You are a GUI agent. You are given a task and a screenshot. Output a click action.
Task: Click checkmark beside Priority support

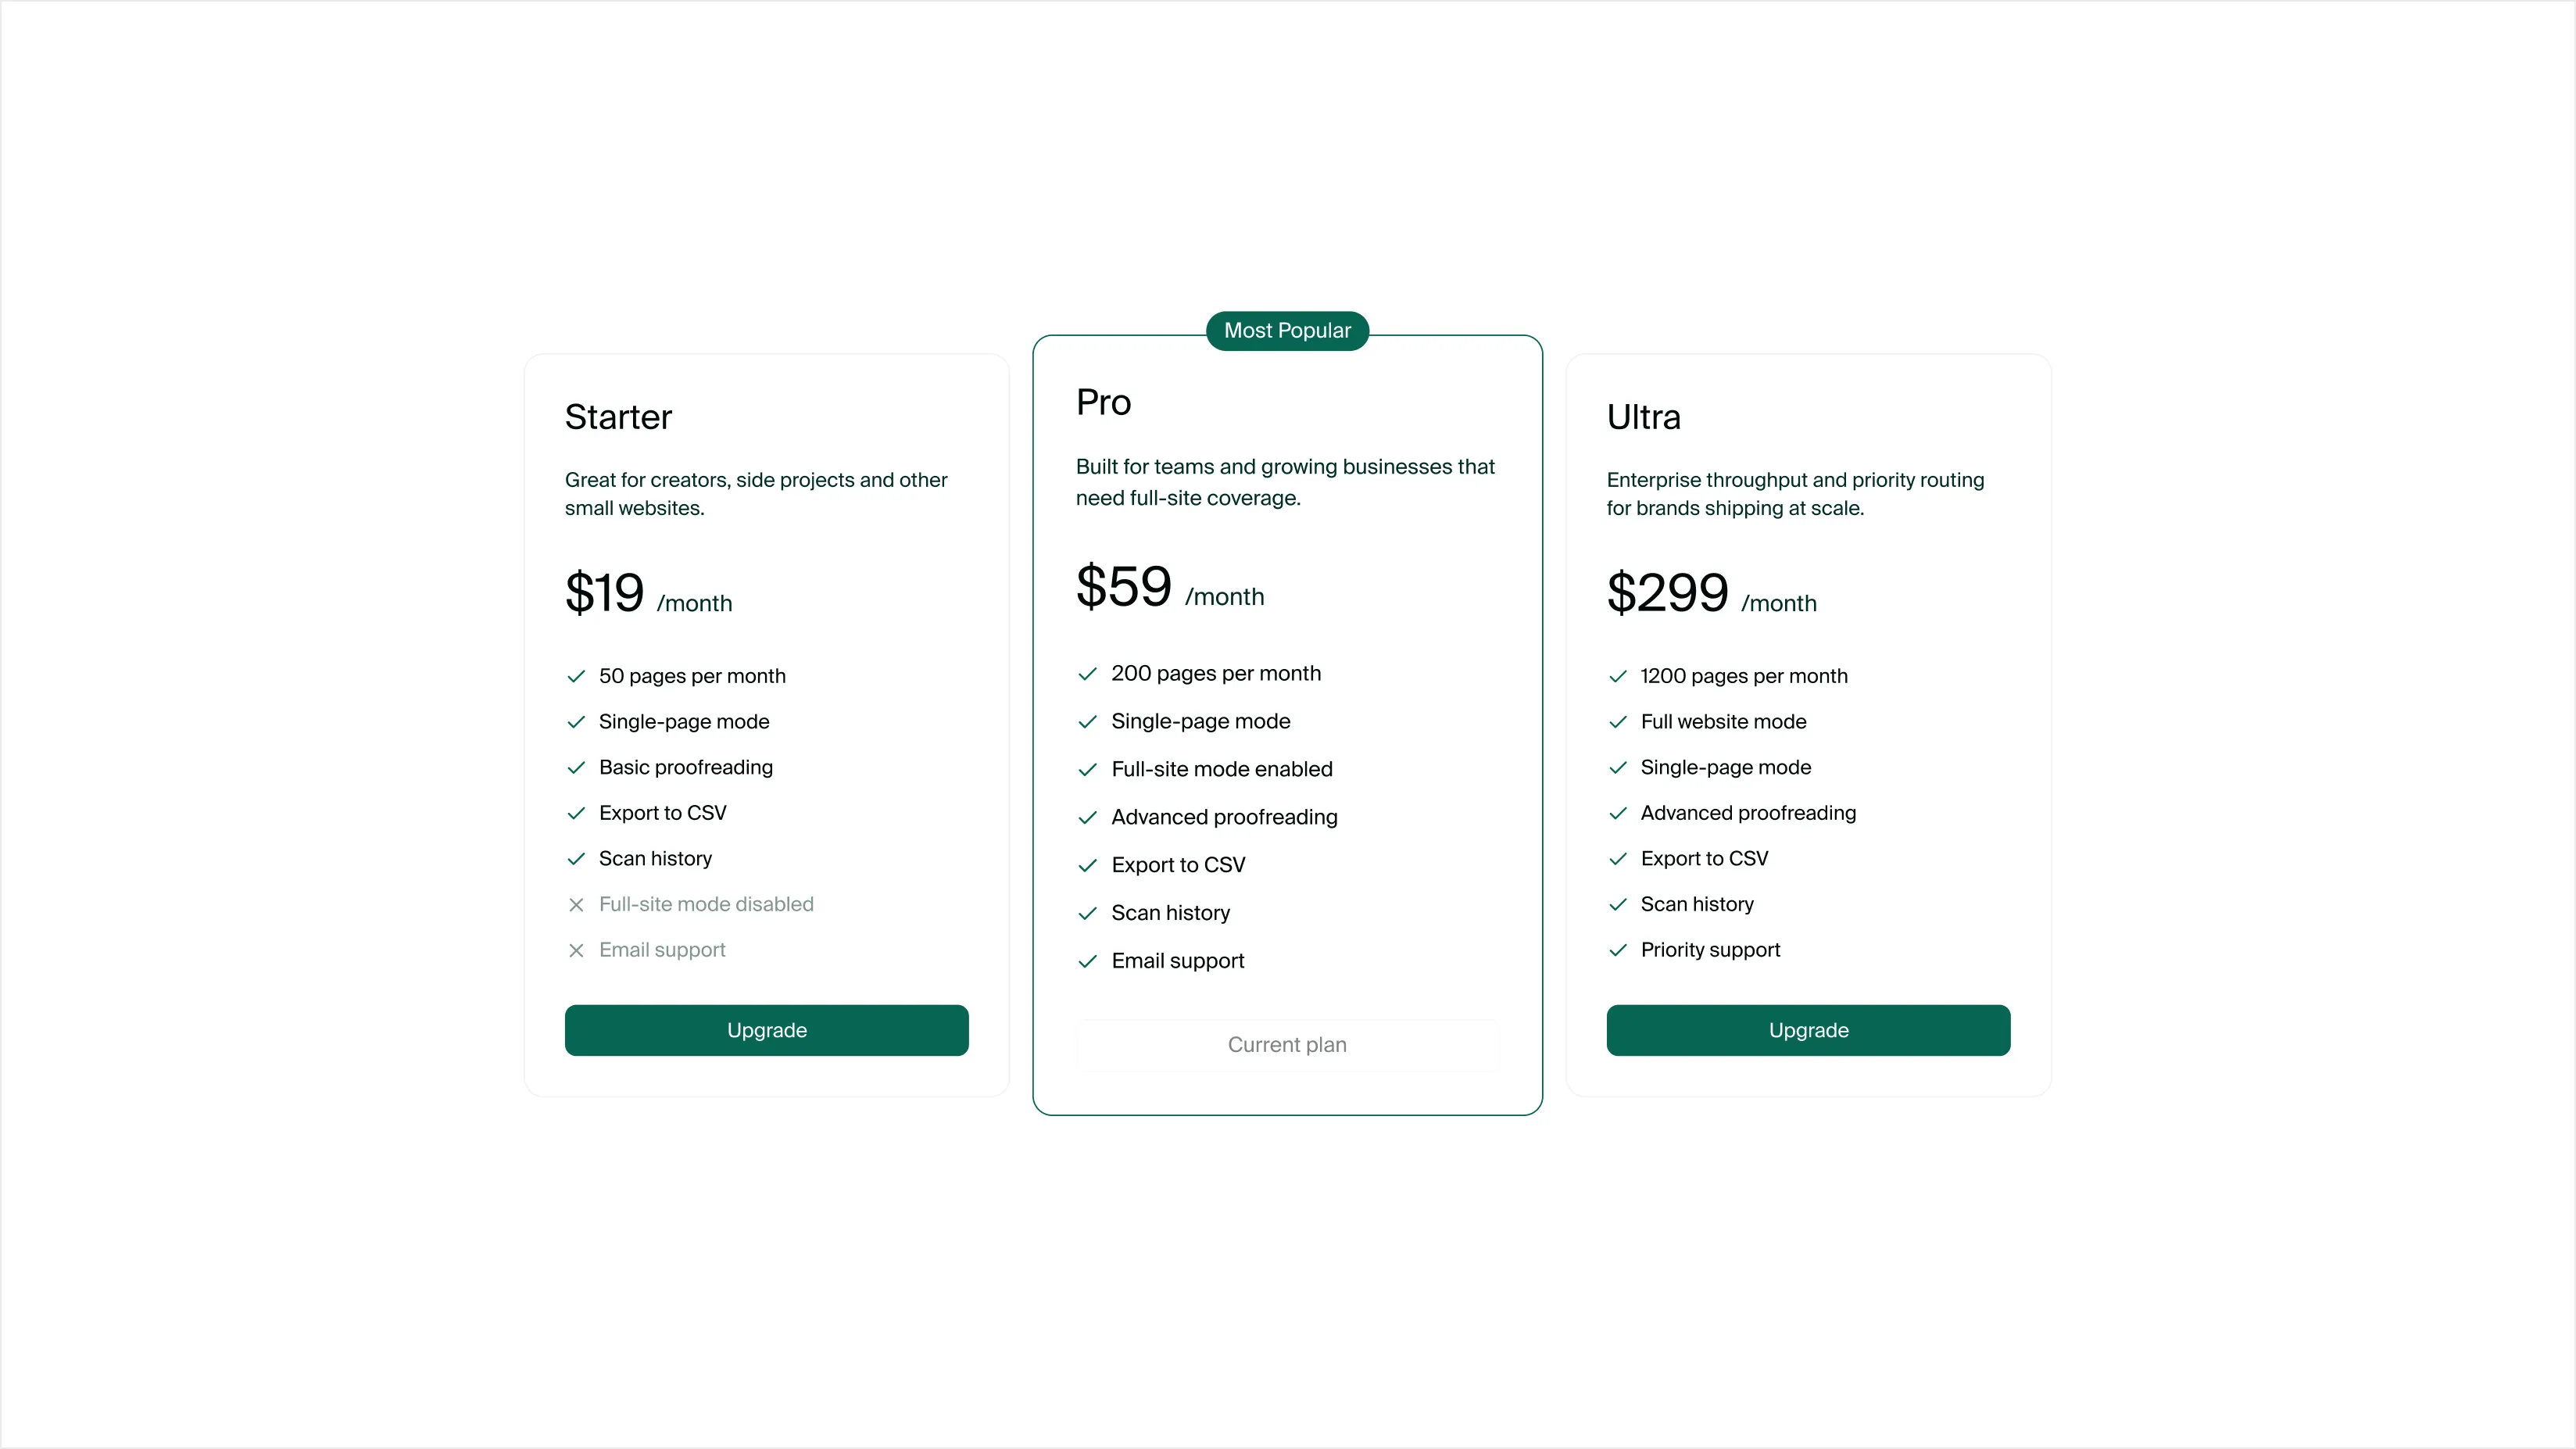[1617, 951]
